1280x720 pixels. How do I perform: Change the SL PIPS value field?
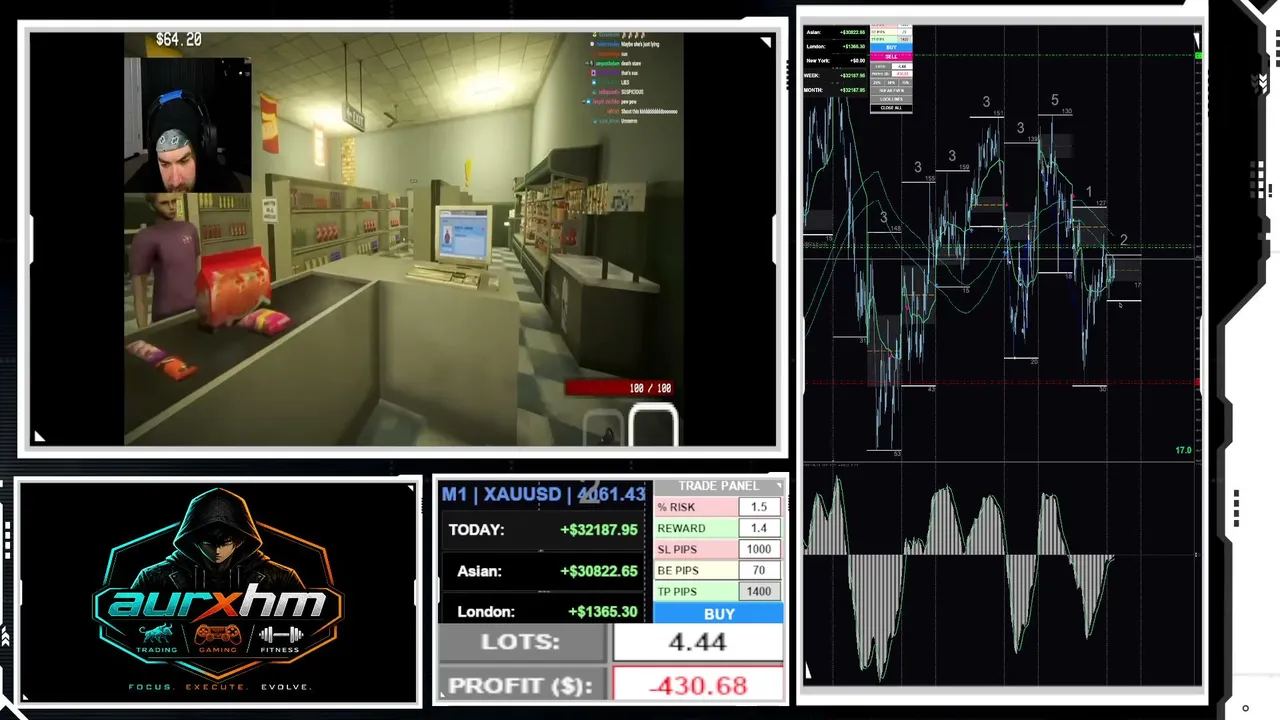(759, 549)
